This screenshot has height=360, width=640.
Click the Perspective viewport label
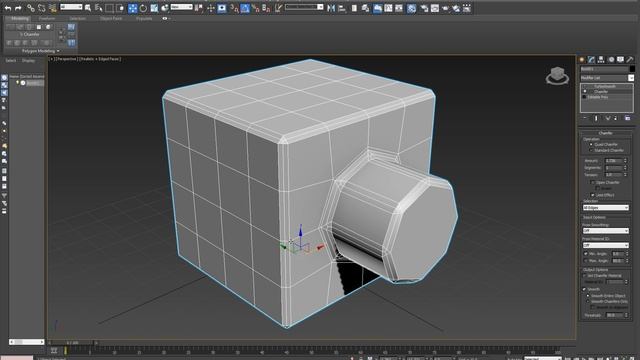(66, 59)
